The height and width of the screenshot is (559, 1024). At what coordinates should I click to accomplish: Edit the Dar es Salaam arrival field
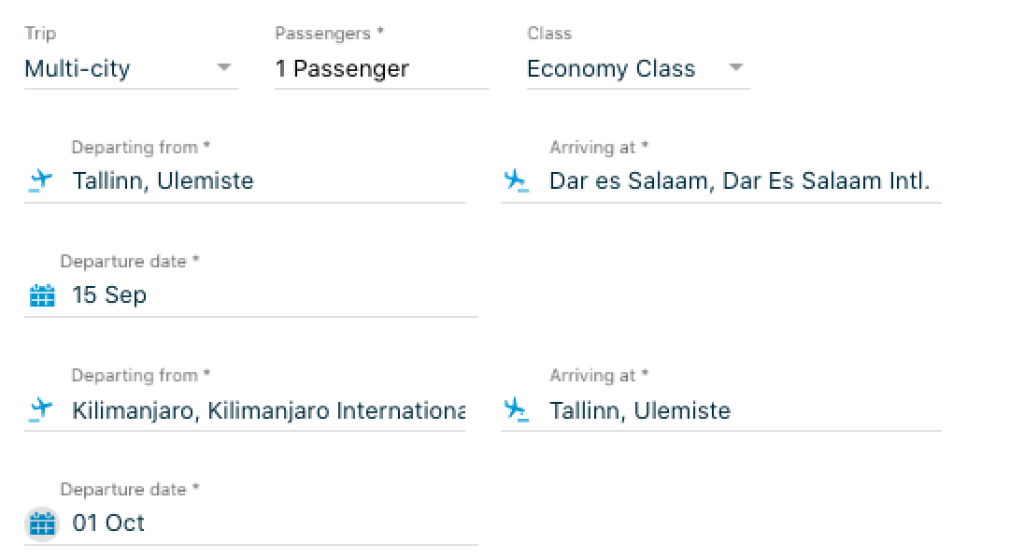[x=740, y=181]
